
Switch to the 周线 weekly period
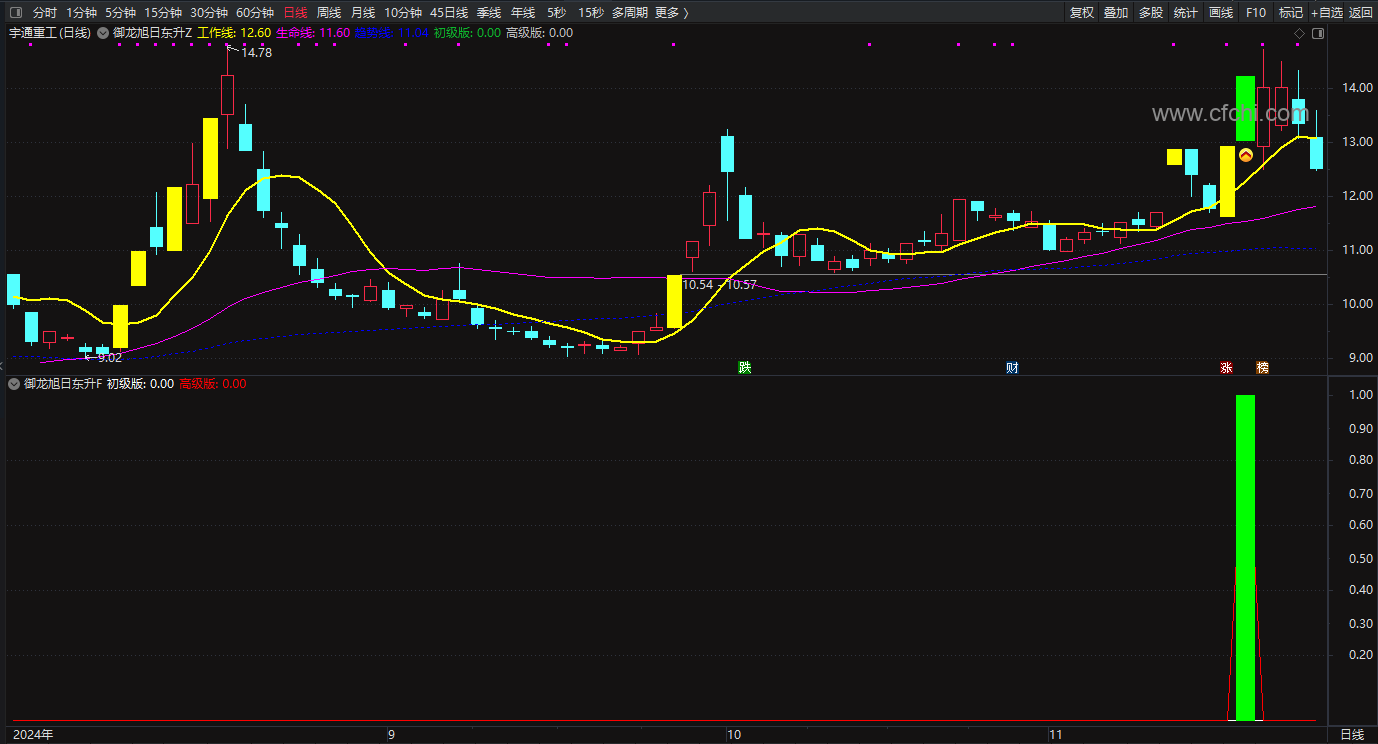[x=329, y=13]
